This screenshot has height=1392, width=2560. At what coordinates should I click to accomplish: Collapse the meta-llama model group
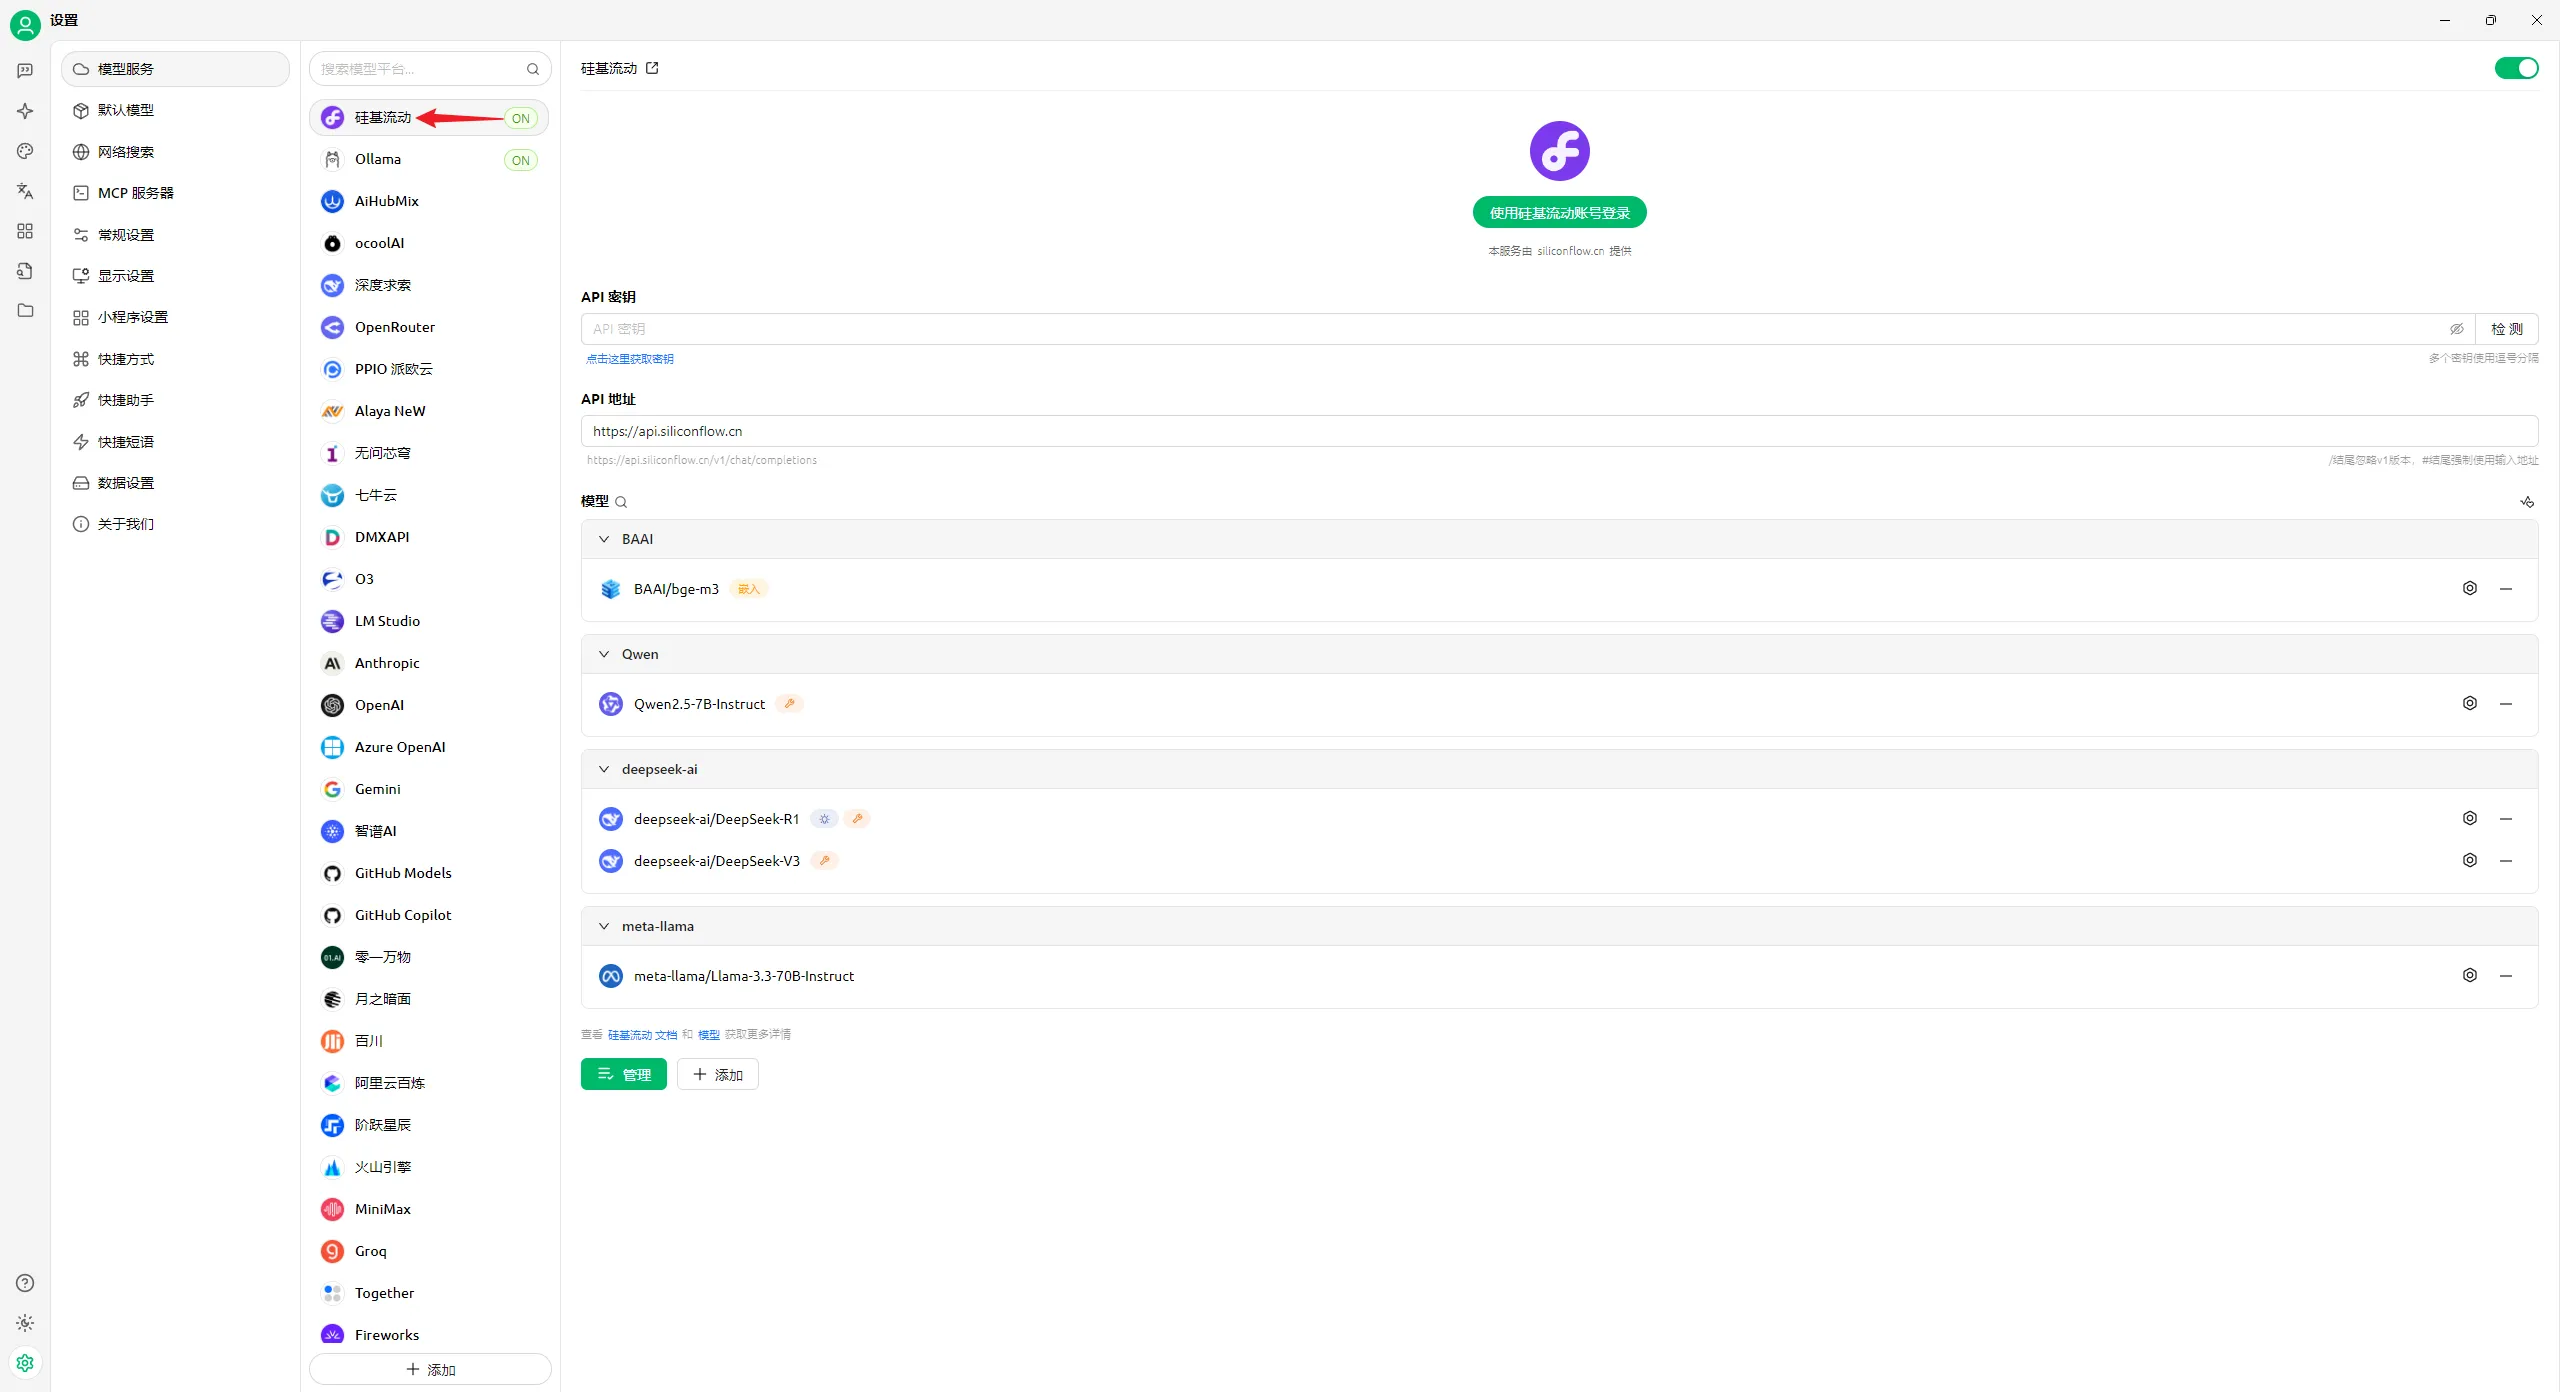604,926
